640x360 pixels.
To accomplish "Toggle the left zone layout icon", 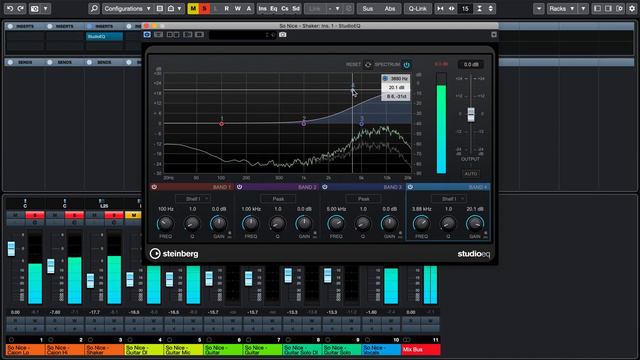I will click(598, 8).
